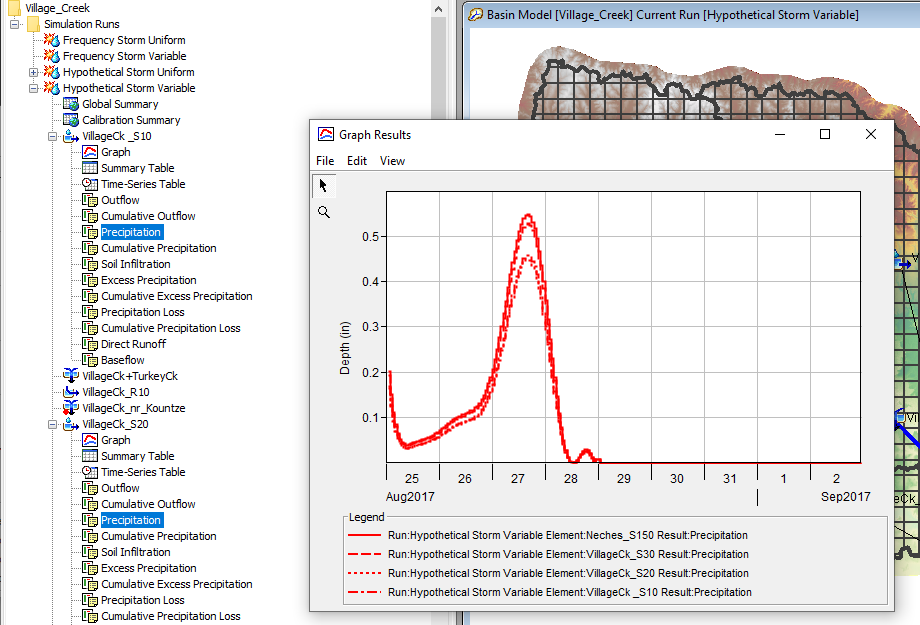The width and height of the screenshot is (920, 625).
Task: Select the VillageCk_nr_Kountze junction icon
Action: coord(71,408)
